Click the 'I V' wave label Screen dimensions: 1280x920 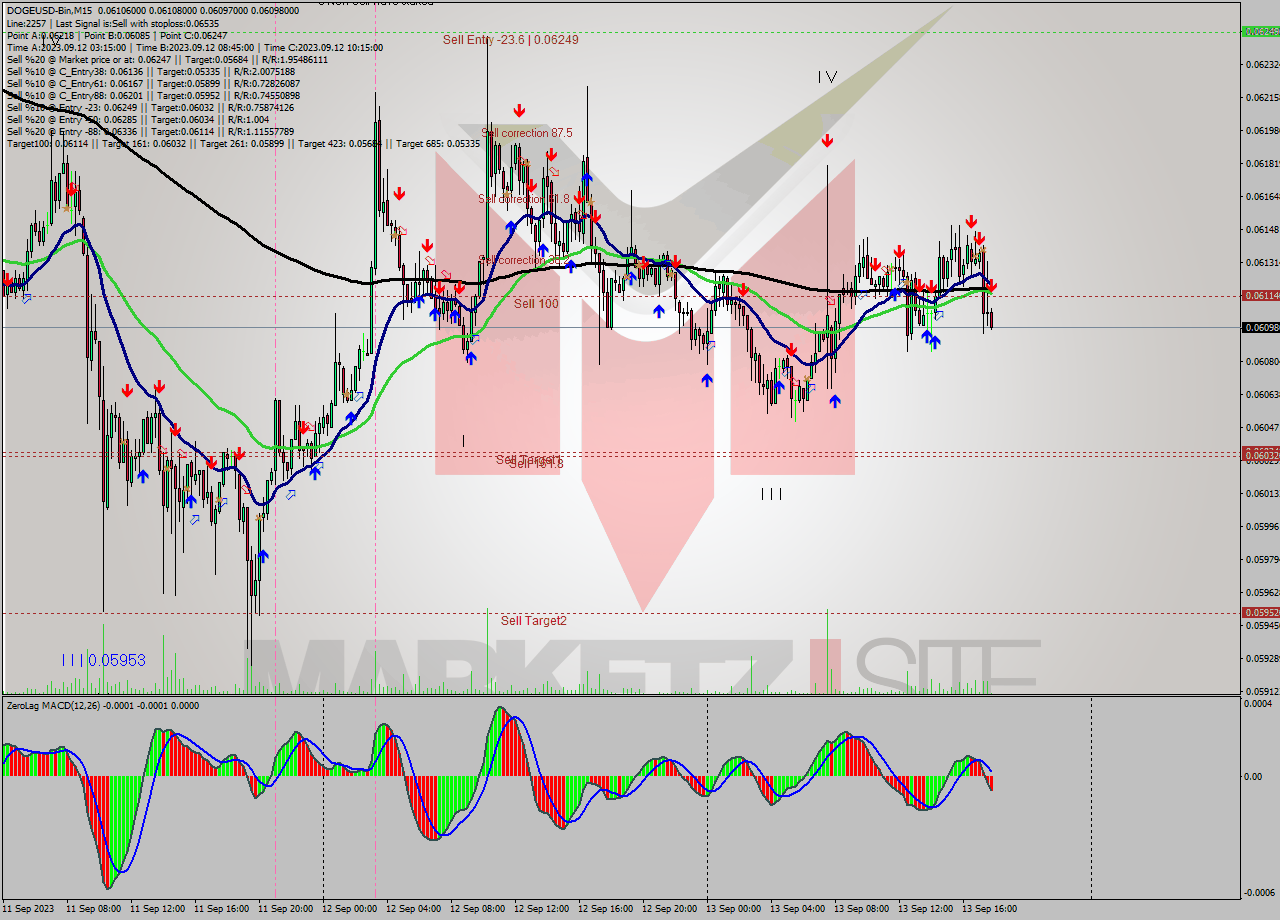coord(827,76)
